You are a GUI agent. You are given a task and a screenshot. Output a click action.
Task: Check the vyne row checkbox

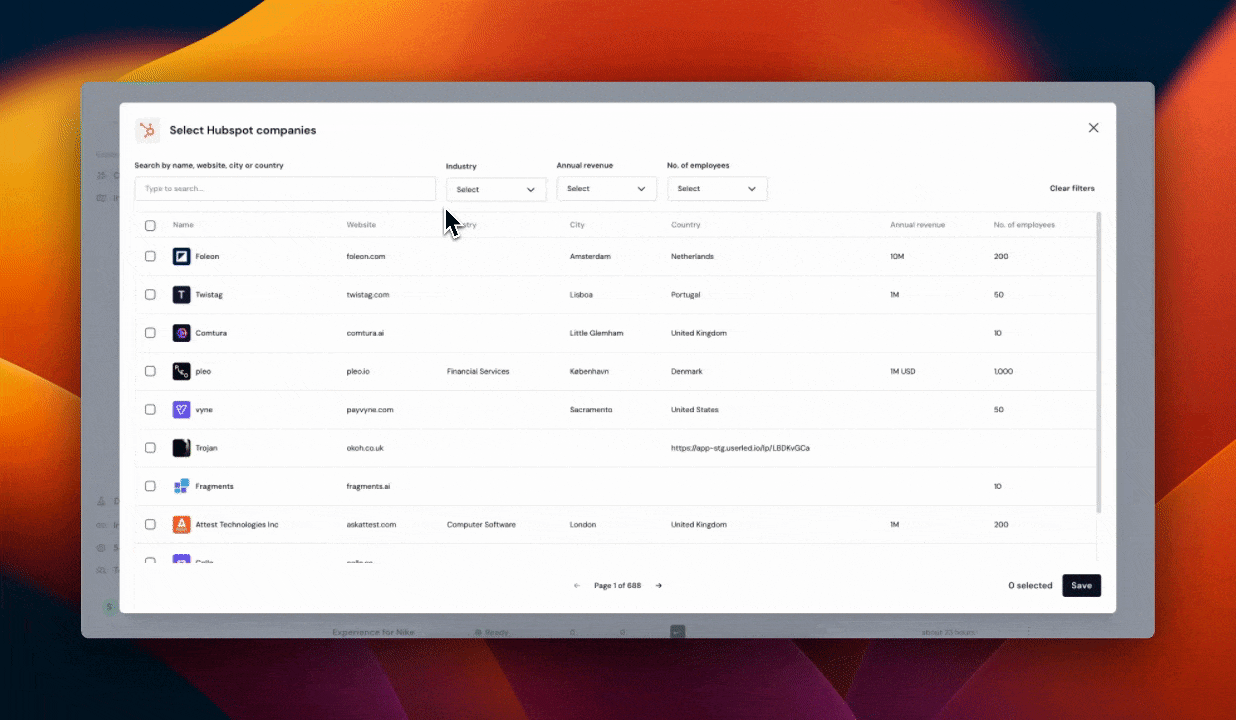tap(150, 410)
